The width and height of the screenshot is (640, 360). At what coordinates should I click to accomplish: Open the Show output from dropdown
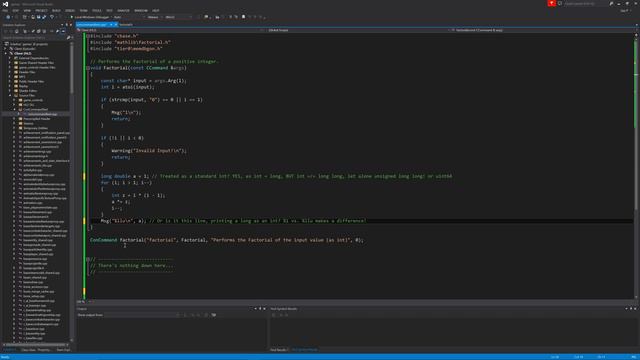coord(140,315)
